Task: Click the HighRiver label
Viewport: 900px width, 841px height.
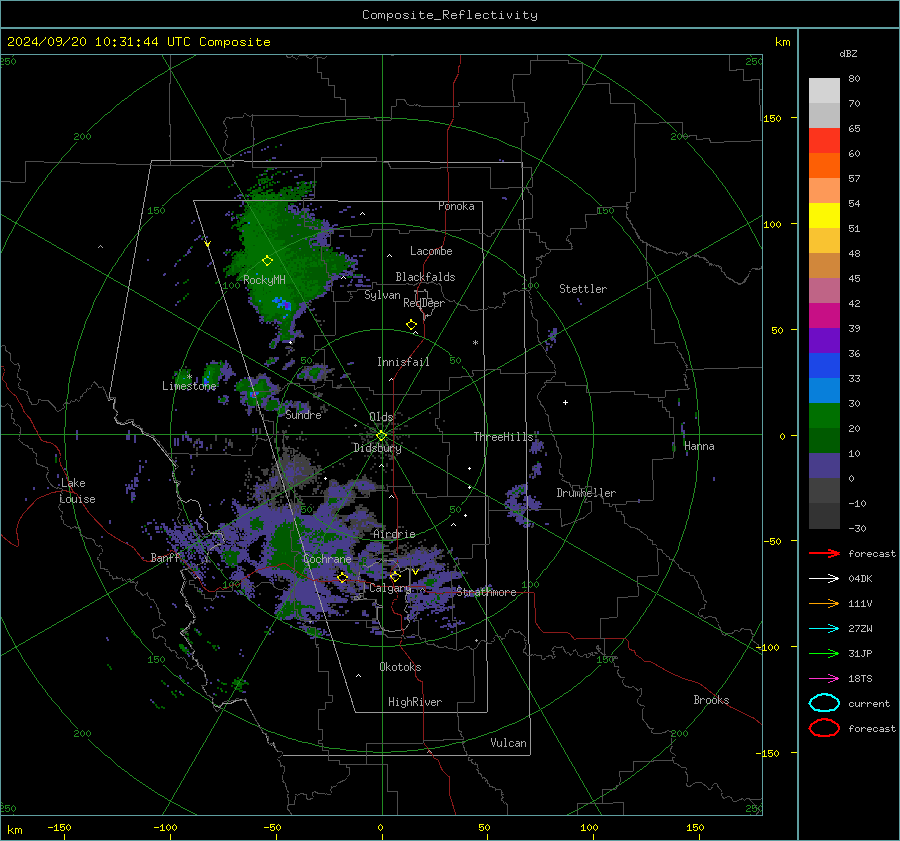Action: [x=415, y=702]
